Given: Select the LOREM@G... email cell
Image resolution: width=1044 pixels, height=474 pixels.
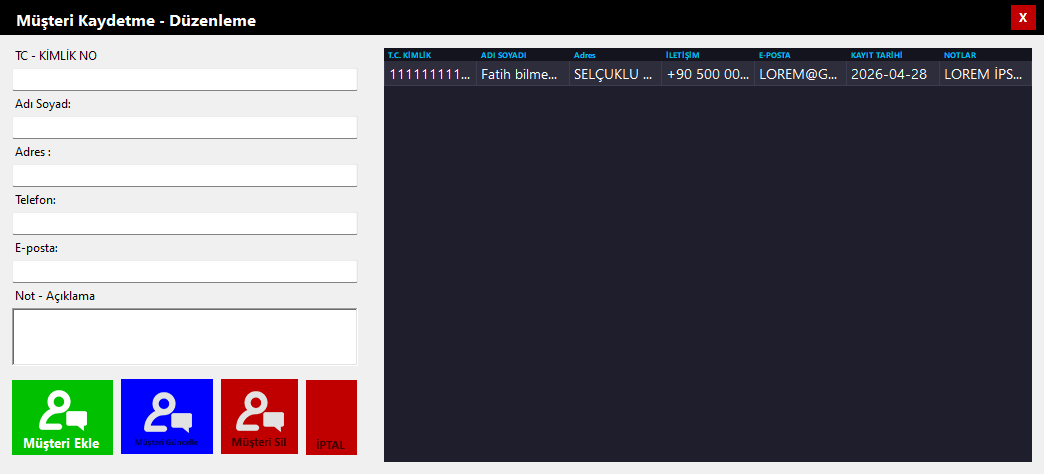Looking at the screenshot, I should coord(800,74).
